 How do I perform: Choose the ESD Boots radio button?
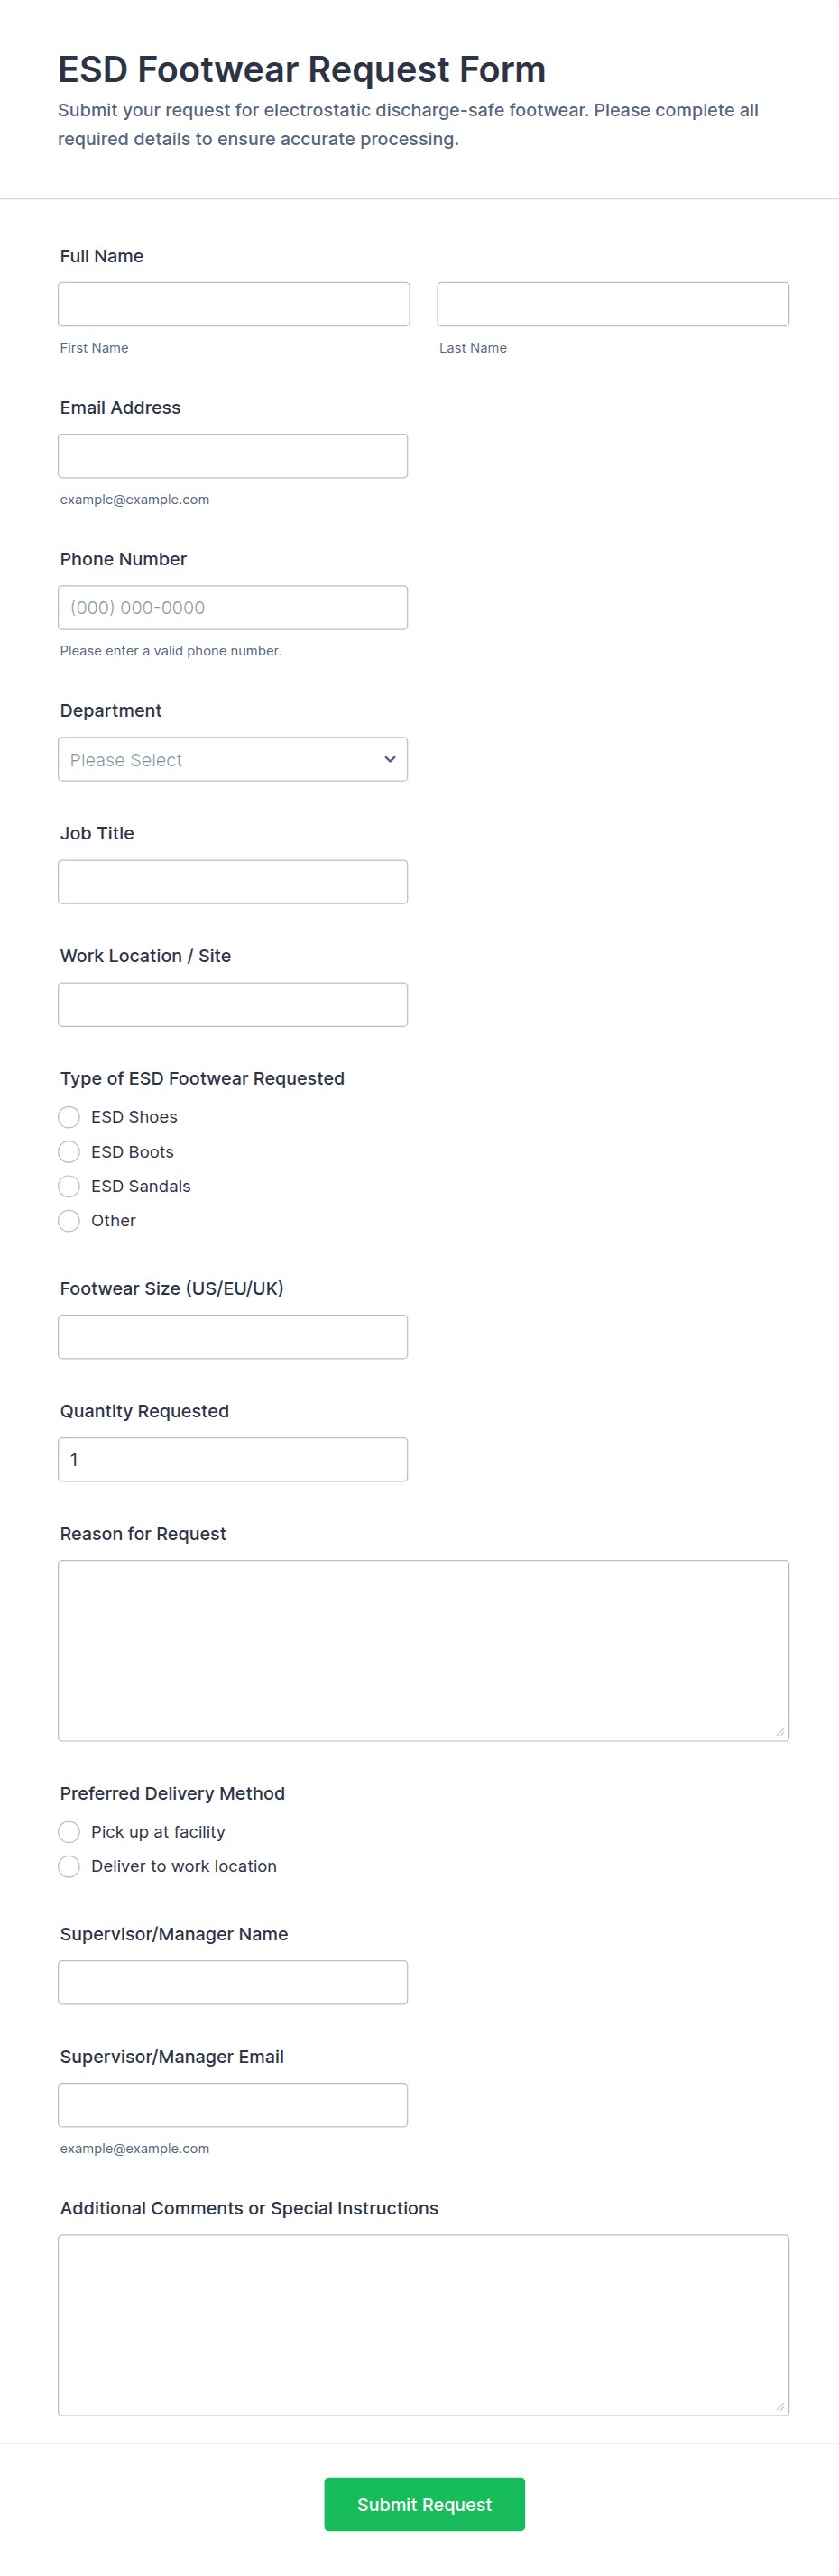click(x=69, y=1152)
